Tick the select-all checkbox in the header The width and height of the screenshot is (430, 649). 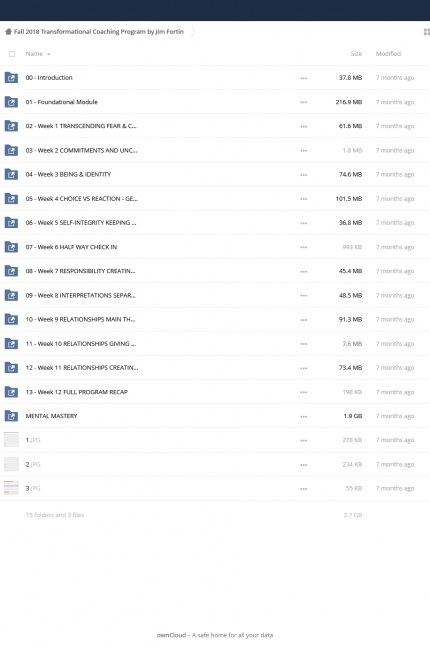click(x=12, y=54)
